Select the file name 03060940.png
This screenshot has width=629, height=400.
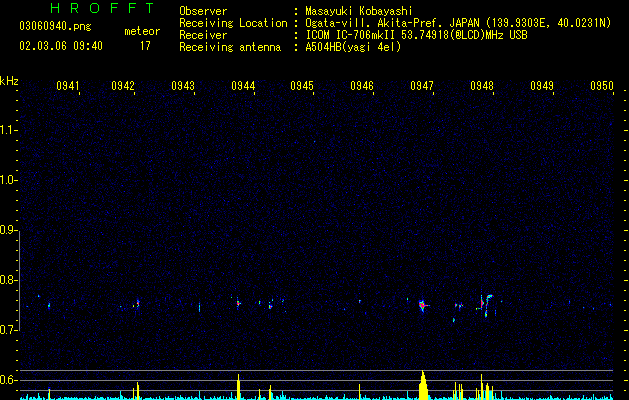tap(55, 27)
